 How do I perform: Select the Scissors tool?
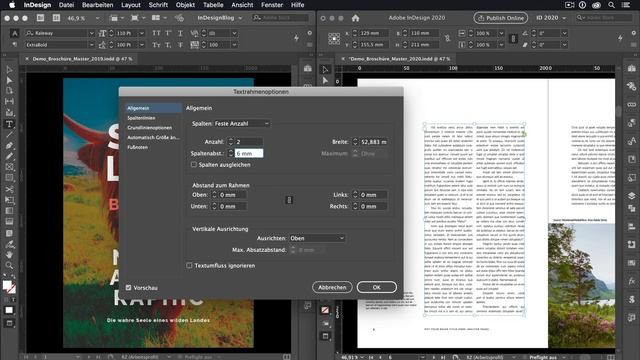(x=9, y=189)
